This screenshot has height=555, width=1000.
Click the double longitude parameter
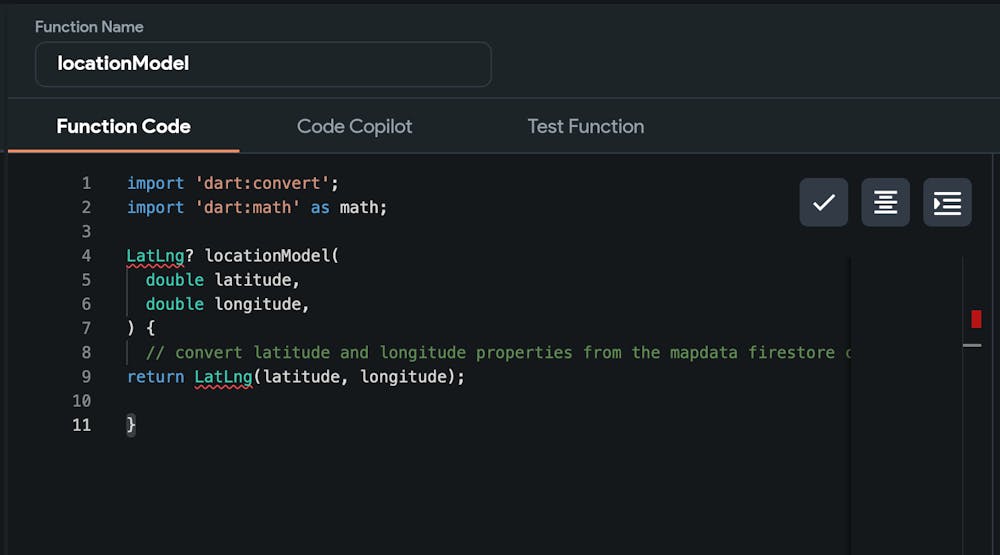pos(227,304)
